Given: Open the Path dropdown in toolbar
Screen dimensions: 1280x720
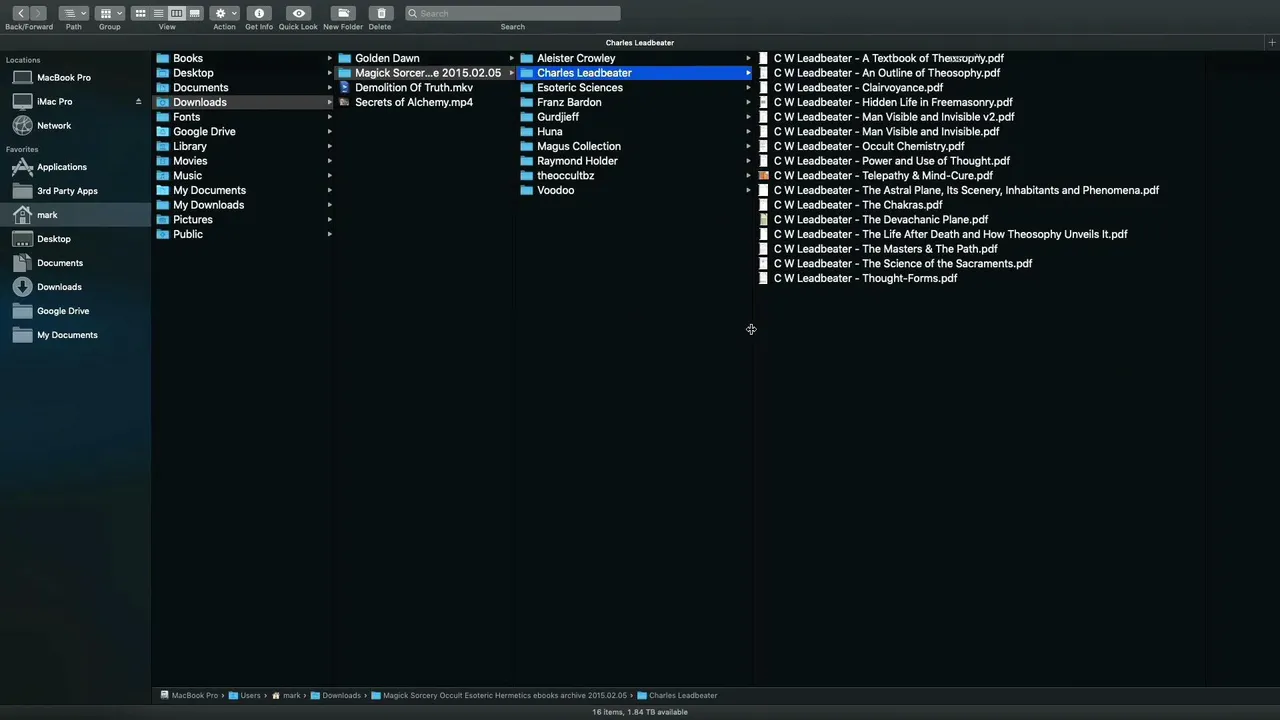Looking at the screenshot, I should pyautogui.click(x=73, y=13).
